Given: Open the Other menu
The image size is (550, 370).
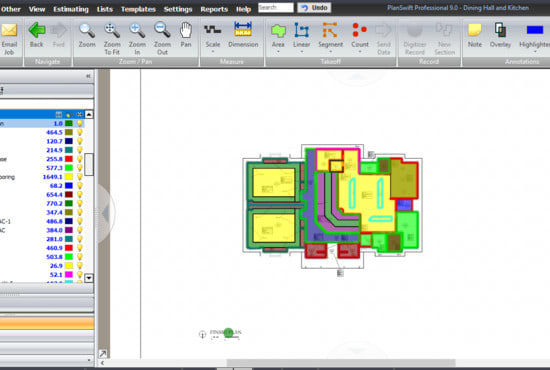Looking at the screenshot, I should click(x=11, y=9).
